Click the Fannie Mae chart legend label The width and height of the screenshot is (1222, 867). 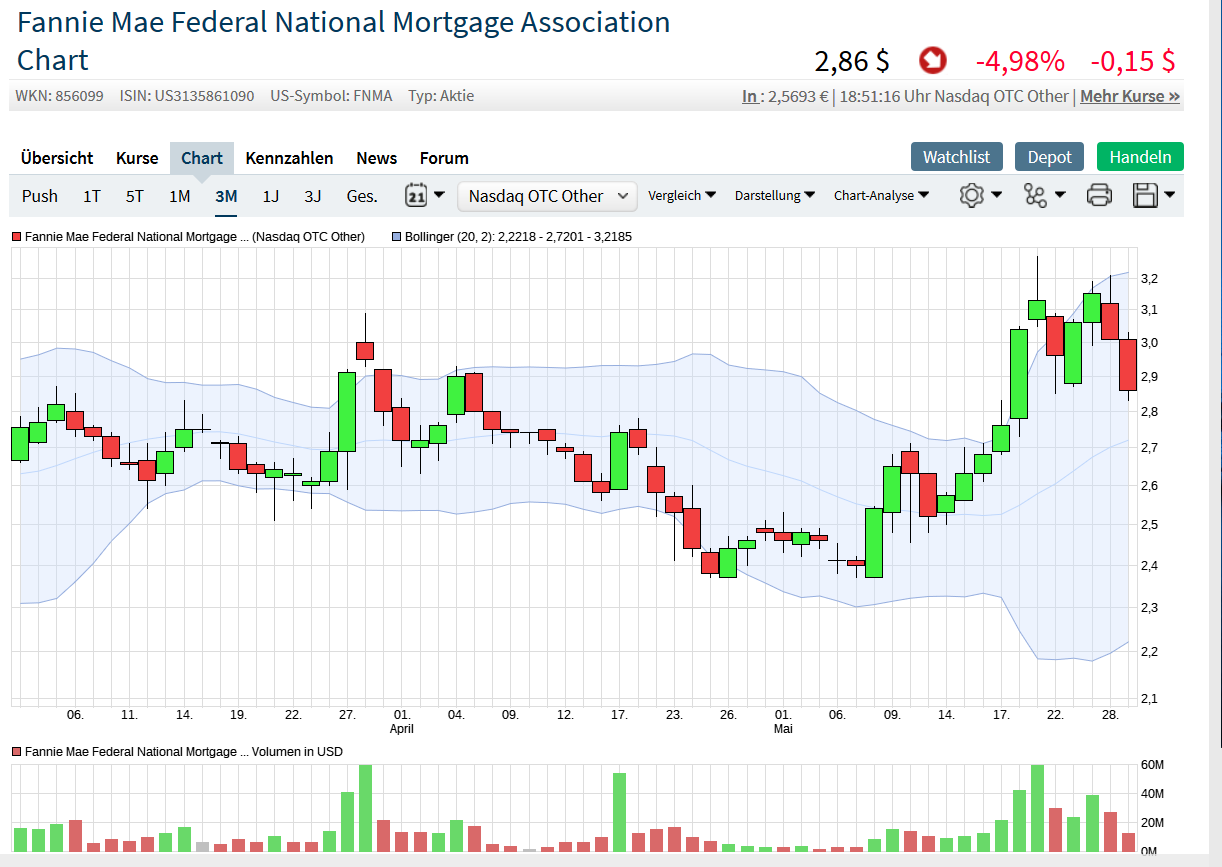click(x=195, y=237)
